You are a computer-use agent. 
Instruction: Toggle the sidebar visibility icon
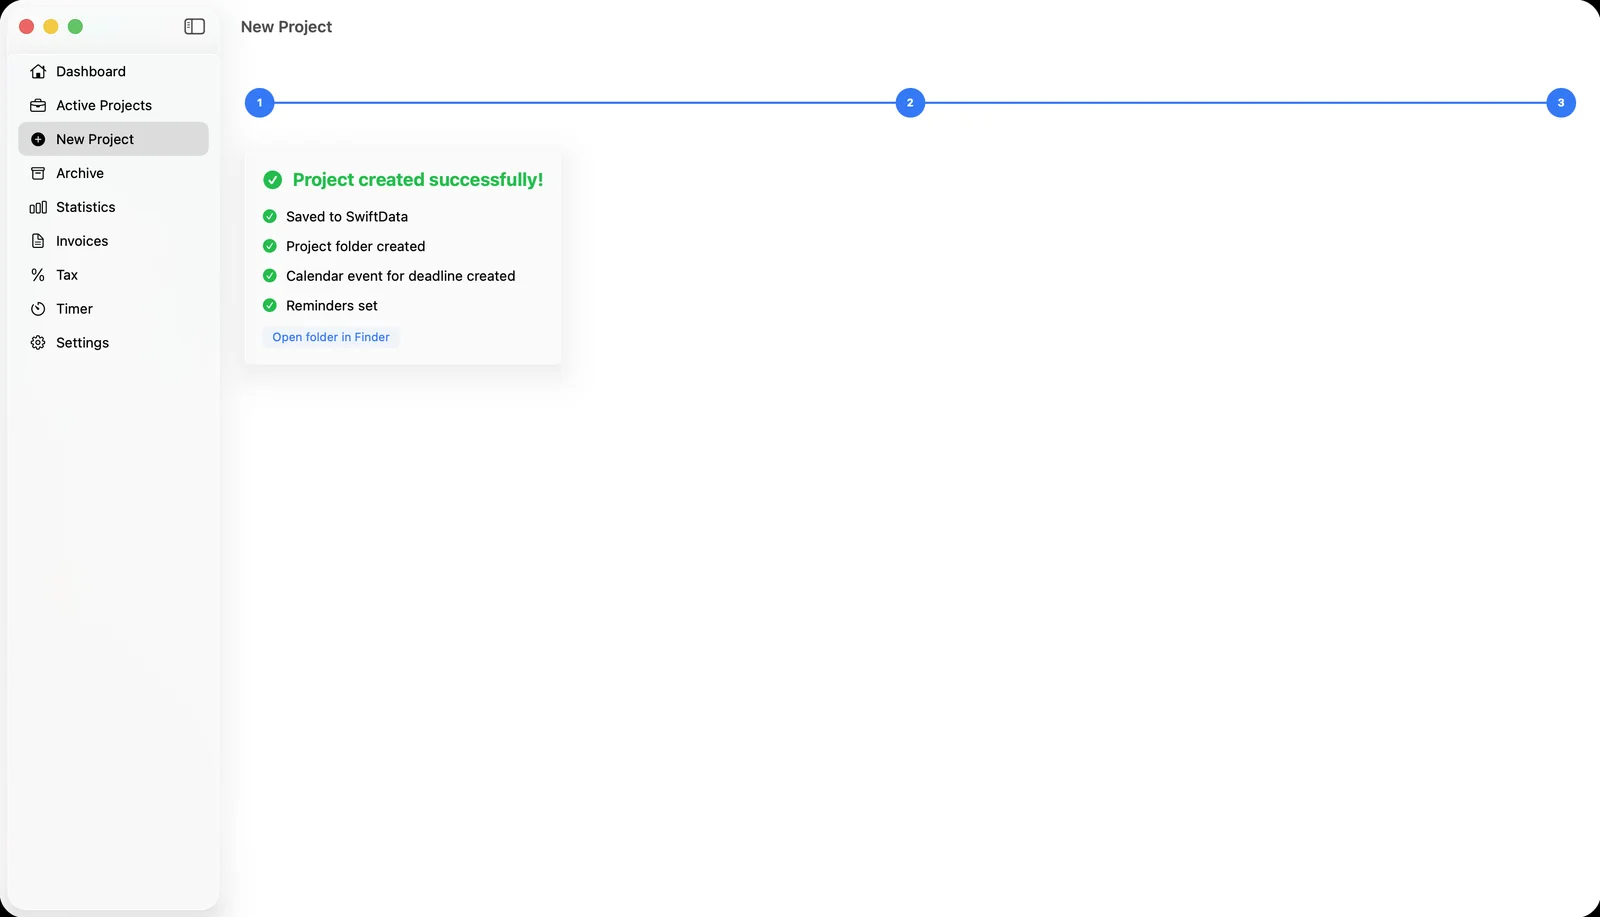[195, 27]
